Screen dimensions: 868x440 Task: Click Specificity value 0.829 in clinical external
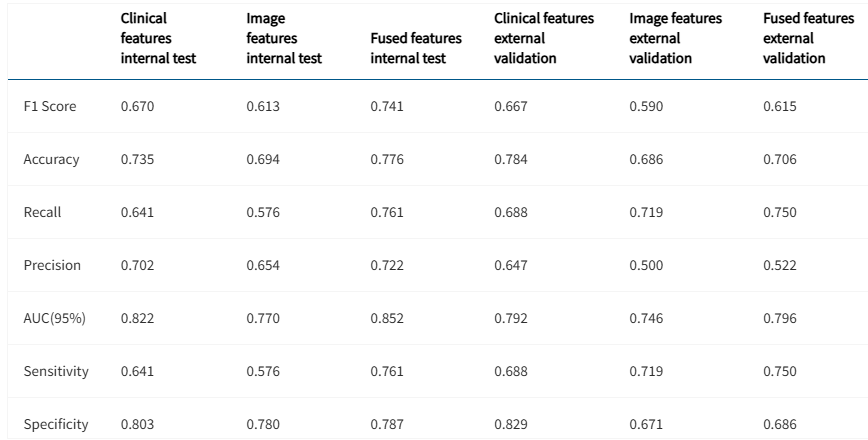point(511,425)
